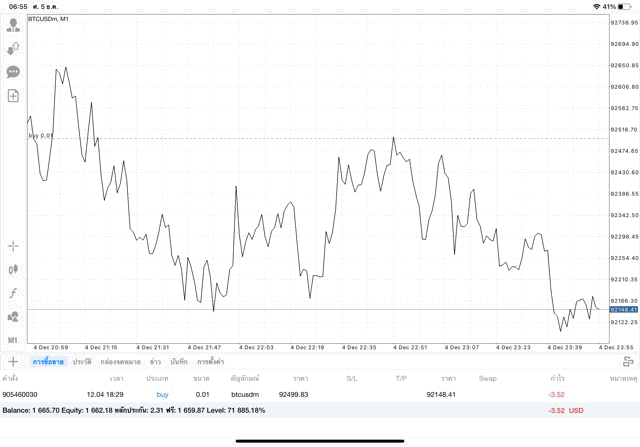Switch chart type via candlestick icon
Viewport: 640px width, 447px height.
(x=13, y=269)
